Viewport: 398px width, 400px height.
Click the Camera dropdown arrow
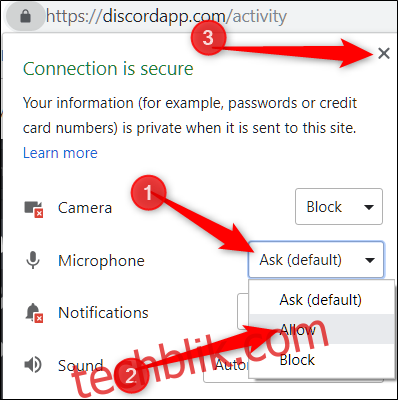coord(369,207)
